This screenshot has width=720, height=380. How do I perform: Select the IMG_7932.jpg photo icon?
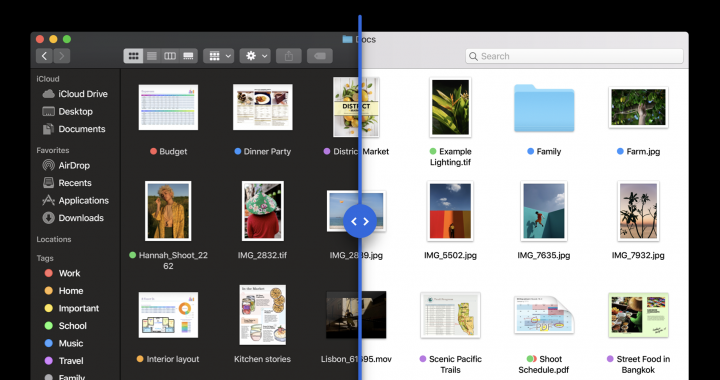tap(638, 211)
